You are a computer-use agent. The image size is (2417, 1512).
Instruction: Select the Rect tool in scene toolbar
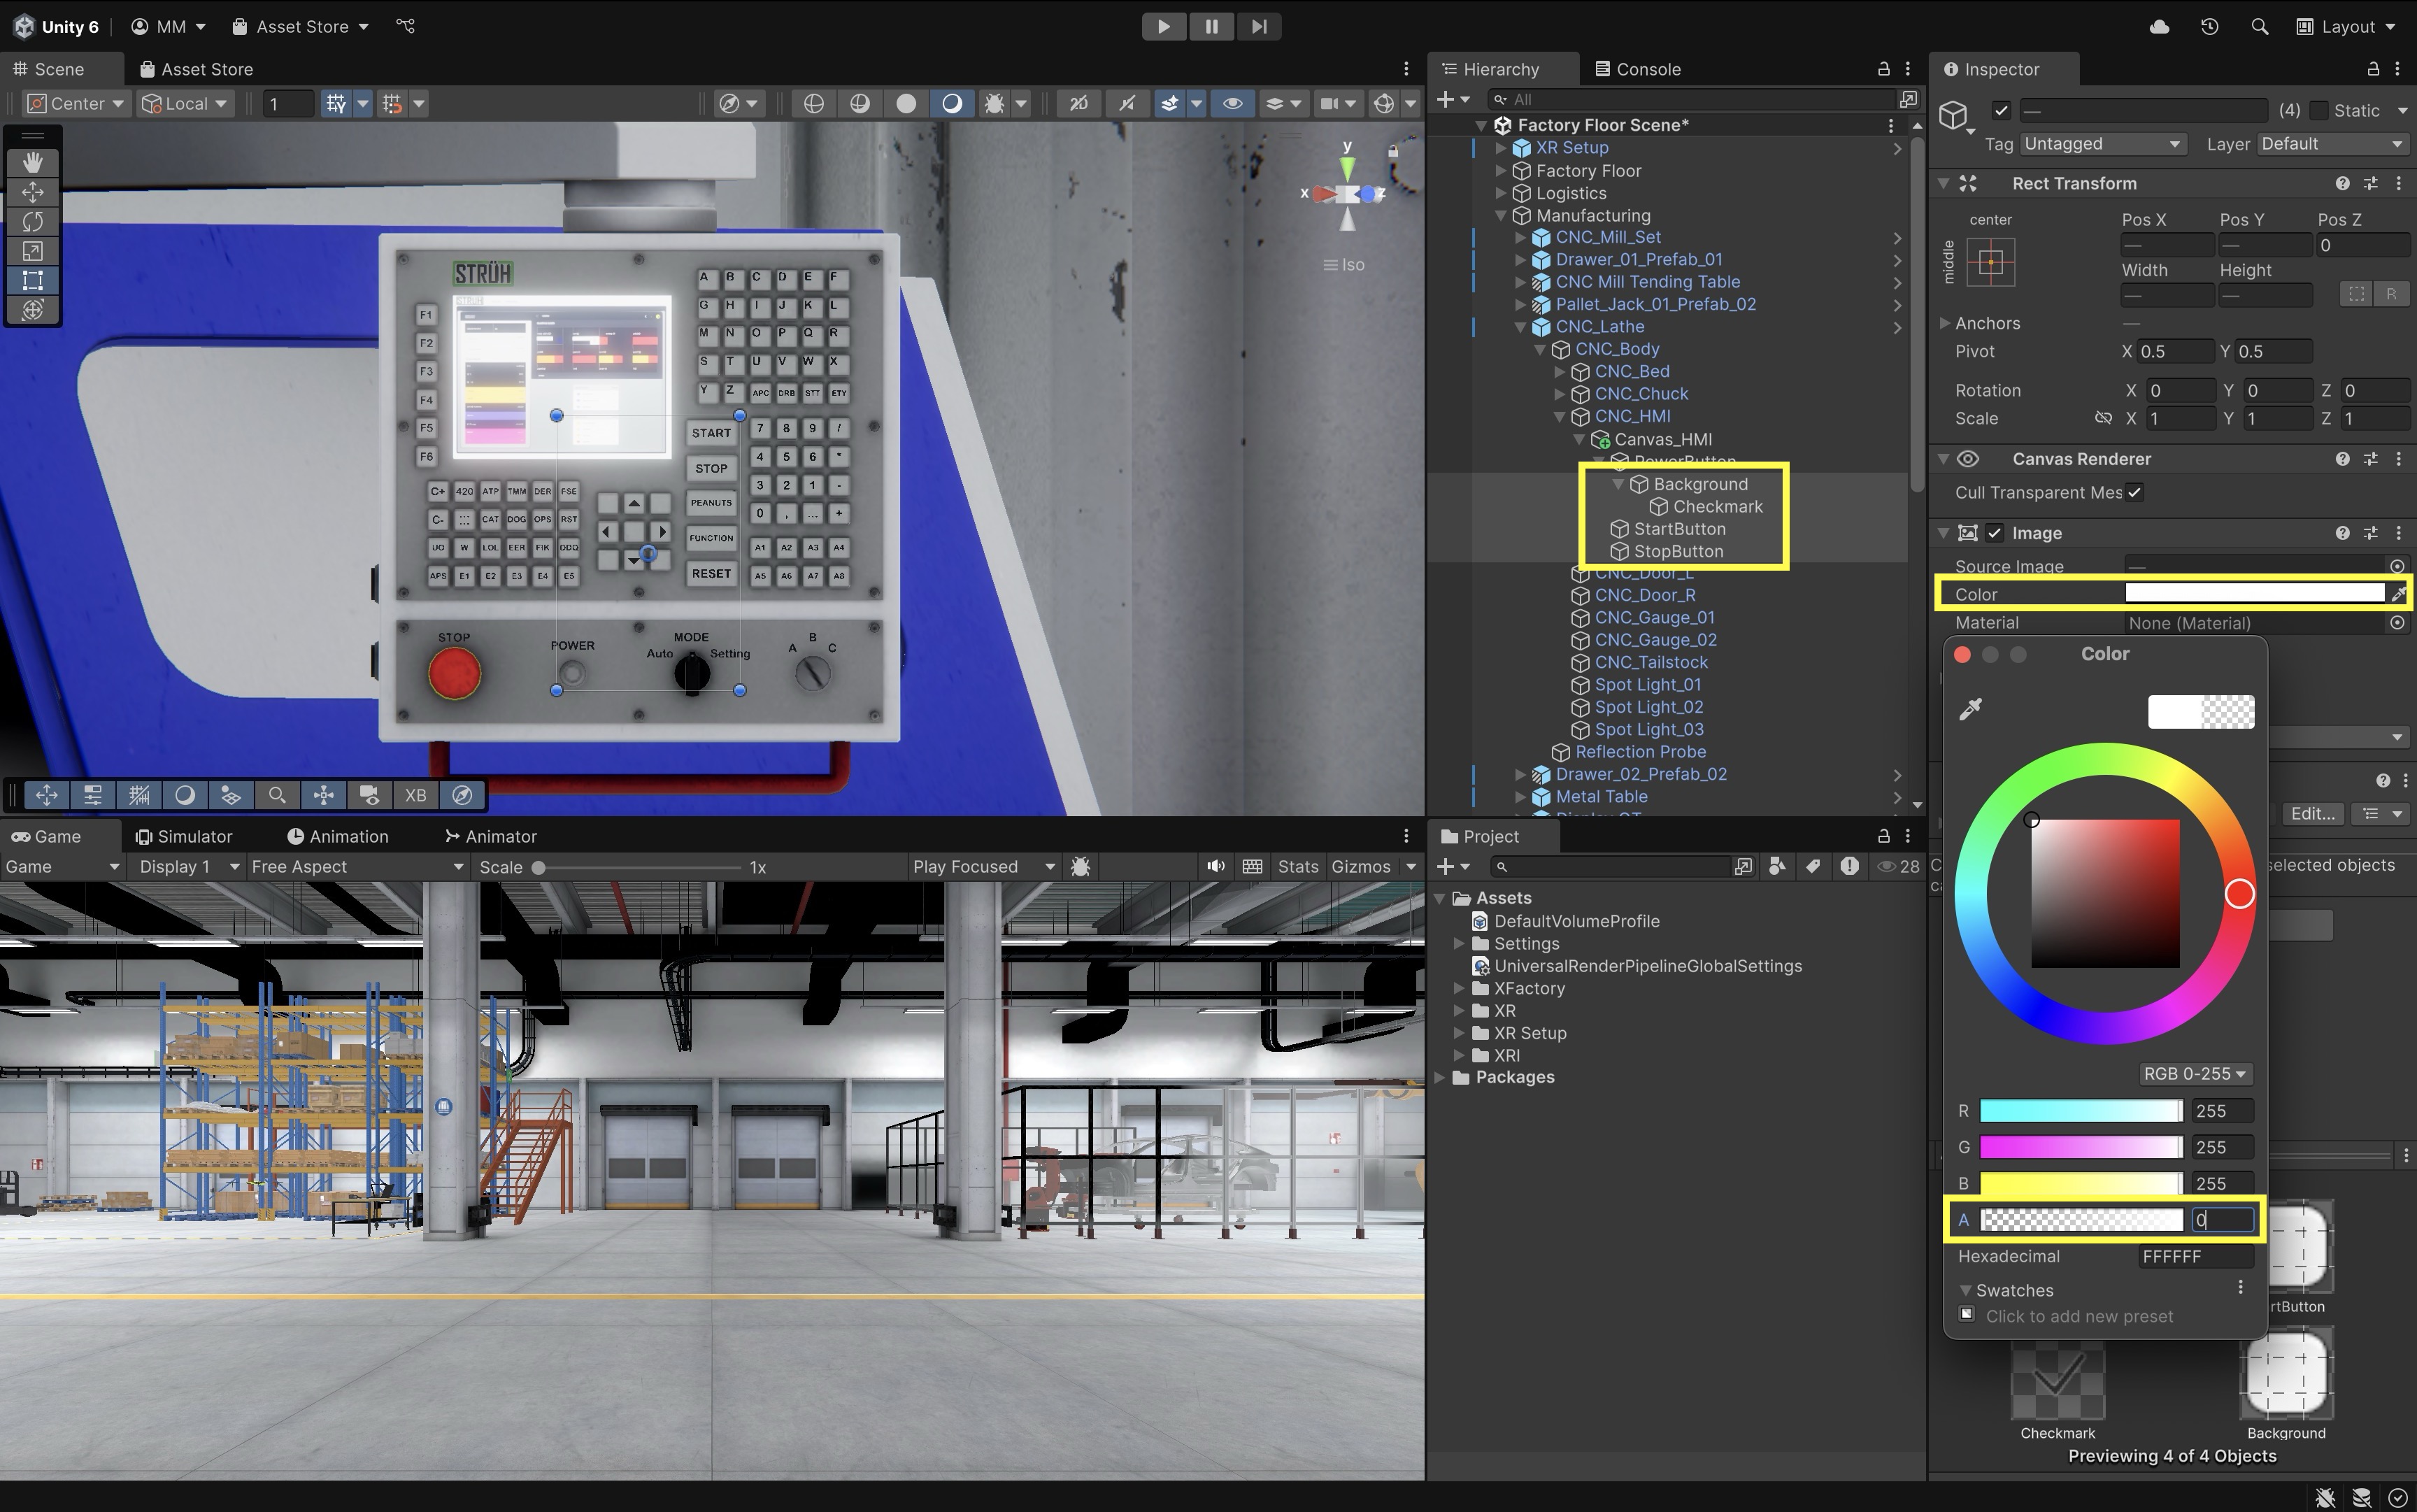coord(32,280)
